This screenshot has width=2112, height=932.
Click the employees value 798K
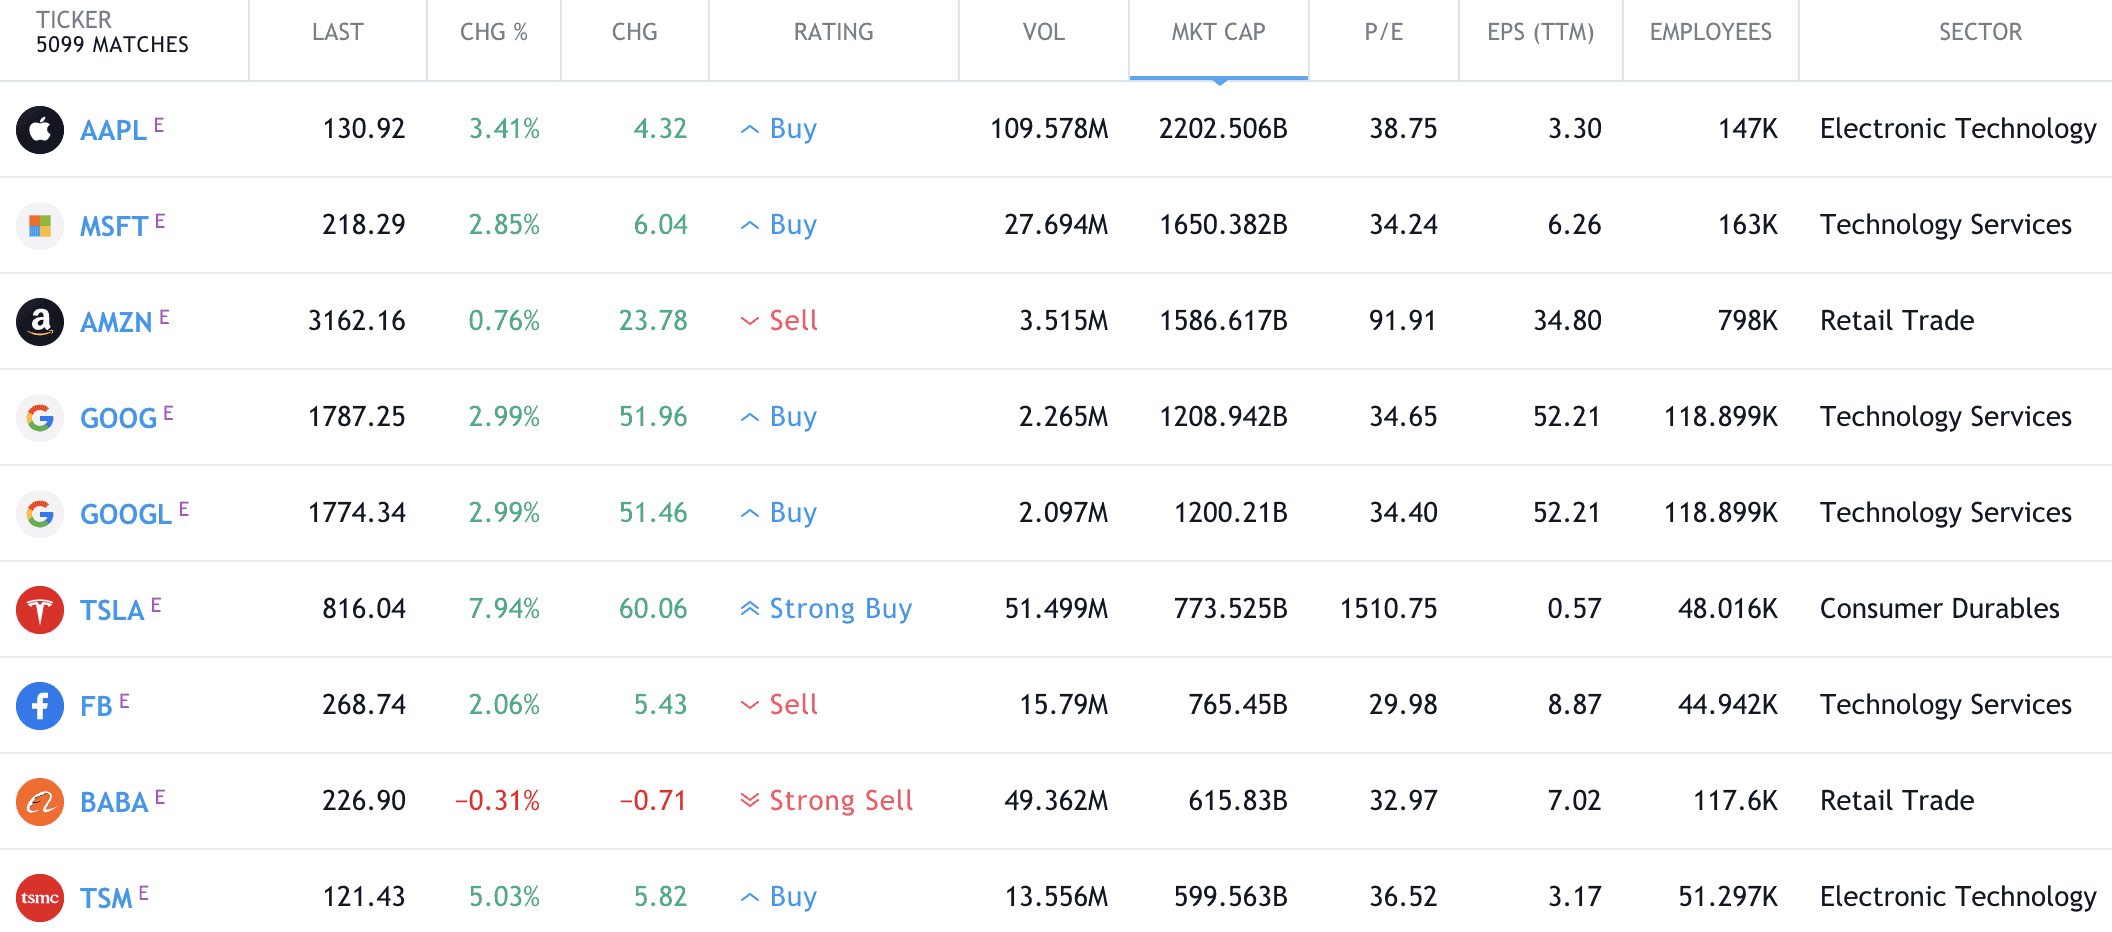click(x=1747, y=321)
